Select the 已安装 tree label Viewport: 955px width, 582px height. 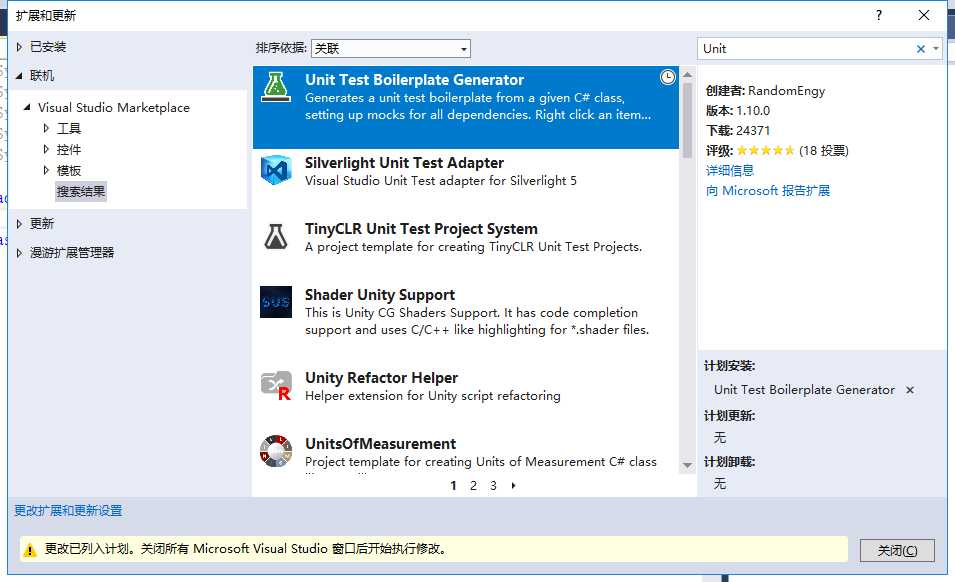48,47
